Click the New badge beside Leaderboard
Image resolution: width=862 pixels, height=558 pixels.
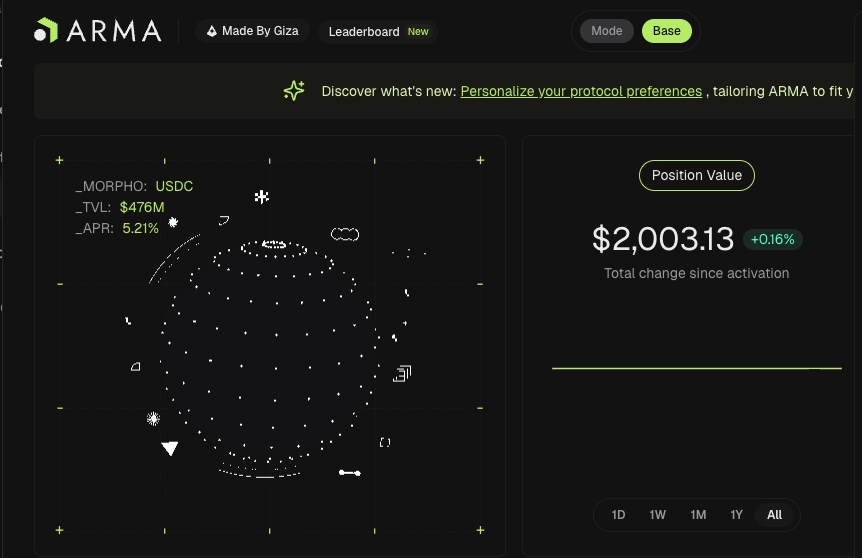418,32
